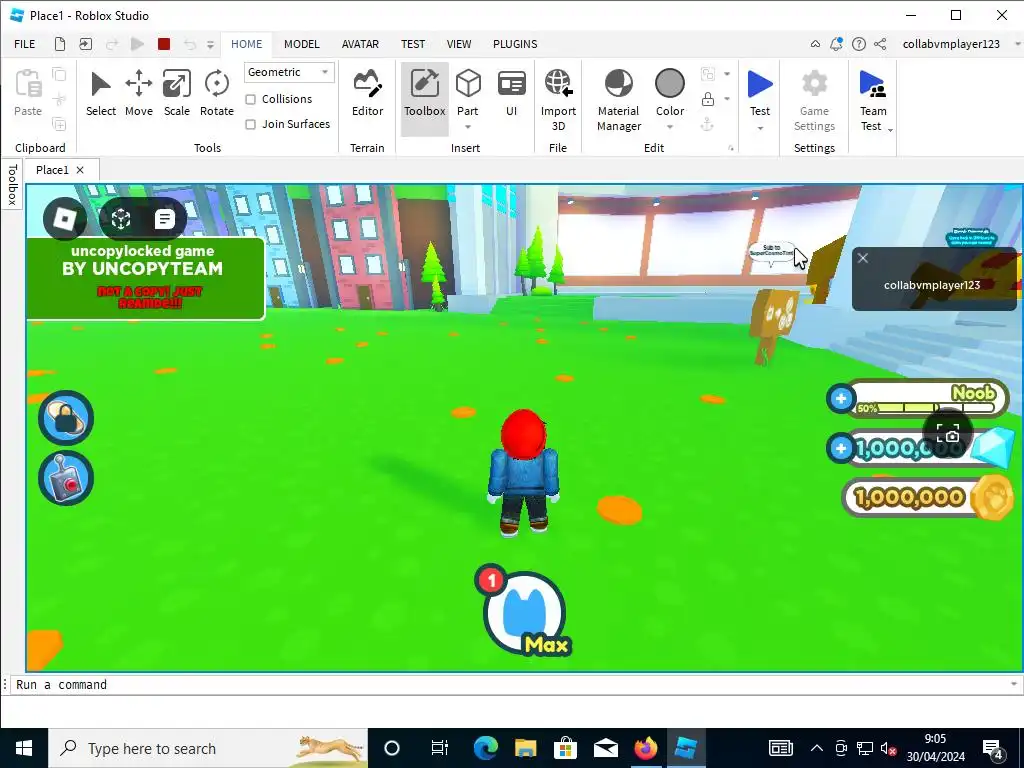The height and width of the screenshot is (768, 1024).
Task: Open Material Manager
Action: [618, 100]
